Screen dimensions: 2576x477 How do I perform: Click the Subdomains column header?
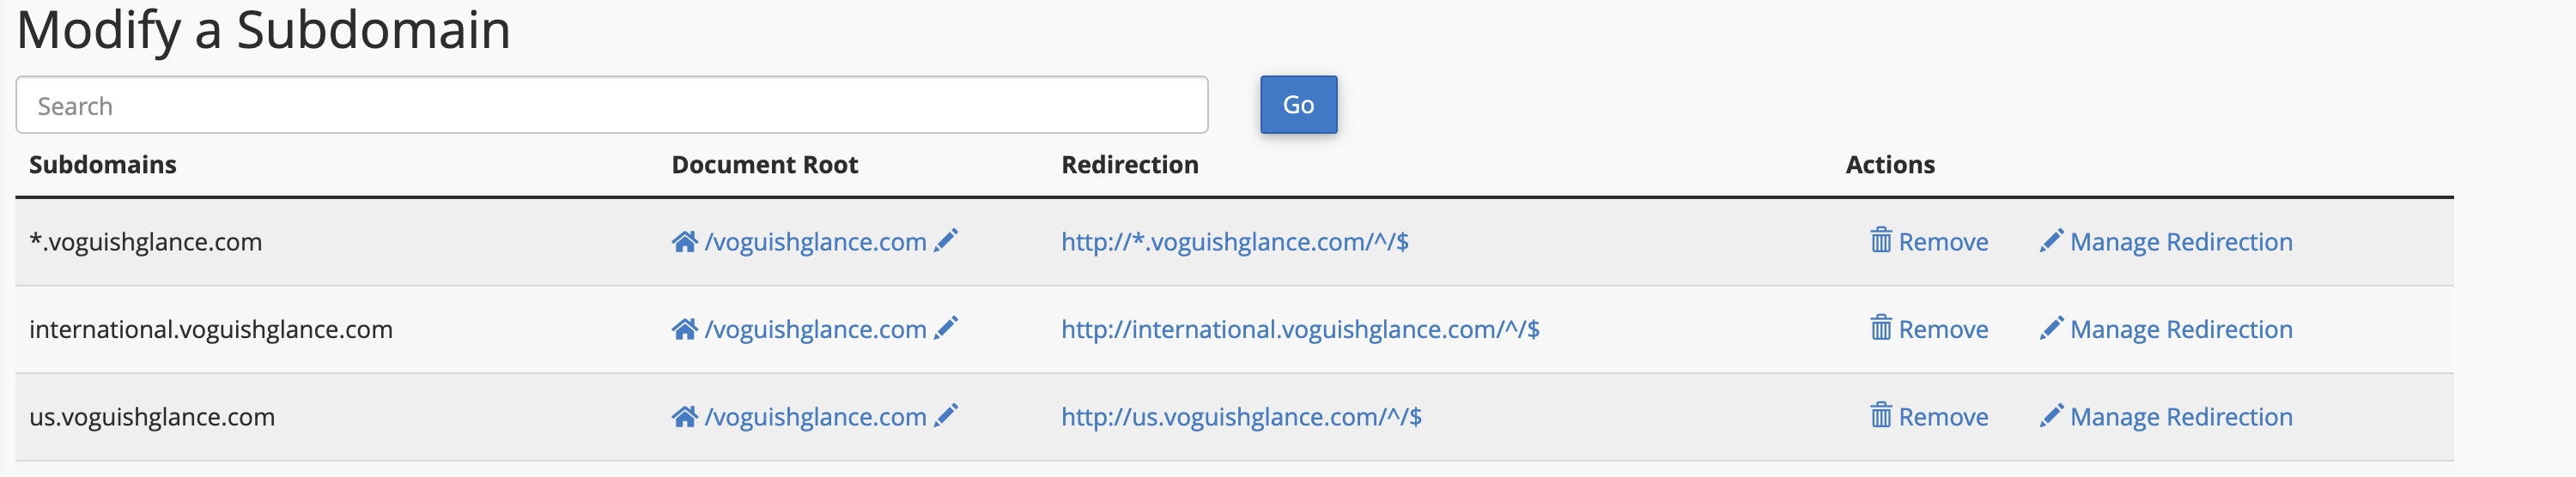(103, 164)
